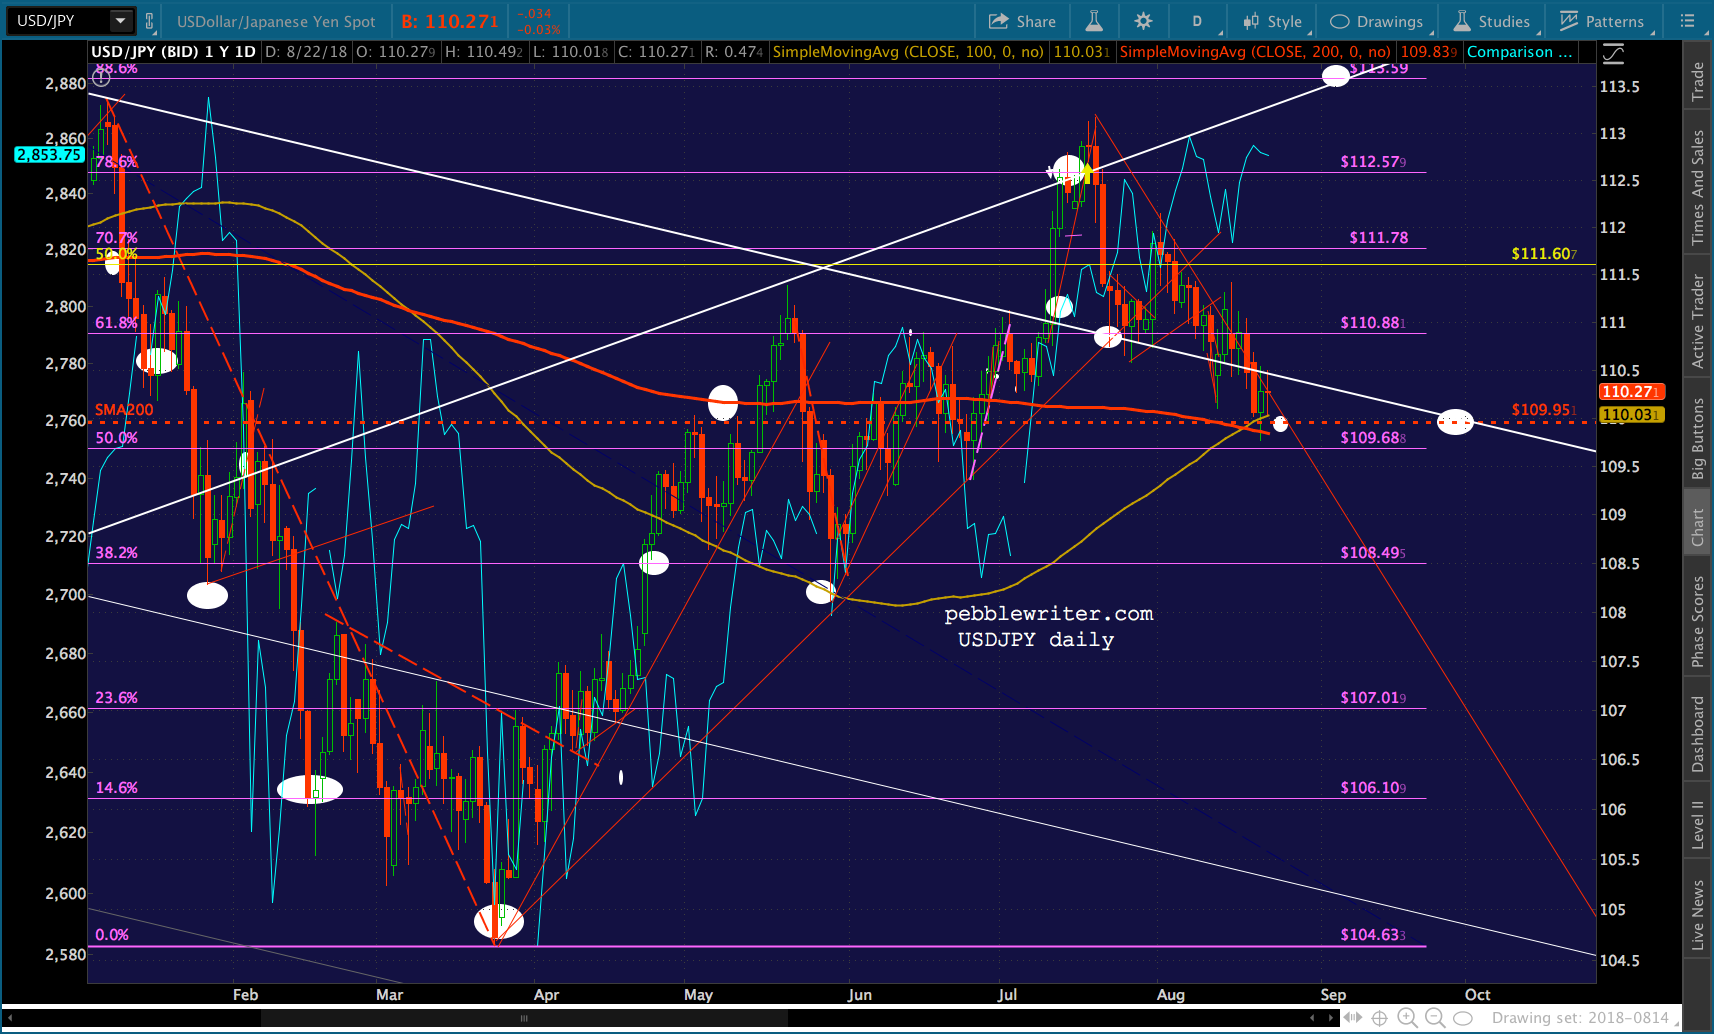Share the current chart
1714x1034 pixels.
[1022, 21]
